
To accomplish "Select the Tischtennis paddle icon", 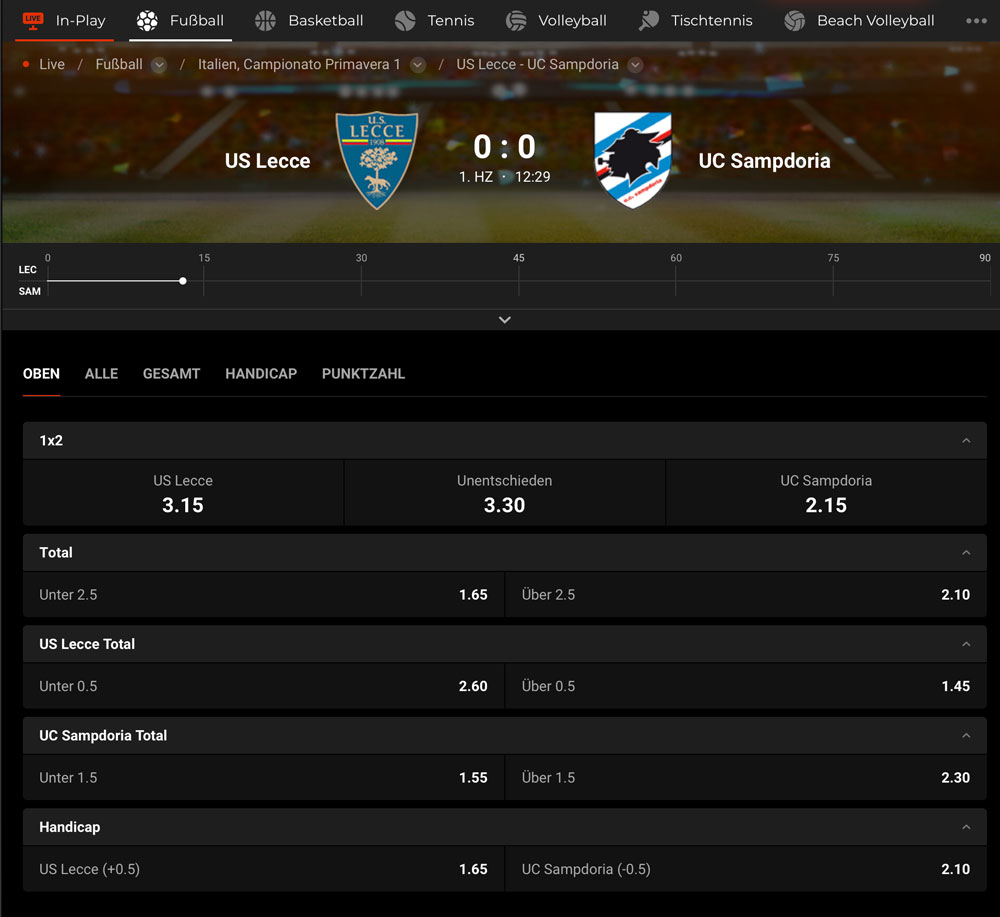I will pos(649,20).
